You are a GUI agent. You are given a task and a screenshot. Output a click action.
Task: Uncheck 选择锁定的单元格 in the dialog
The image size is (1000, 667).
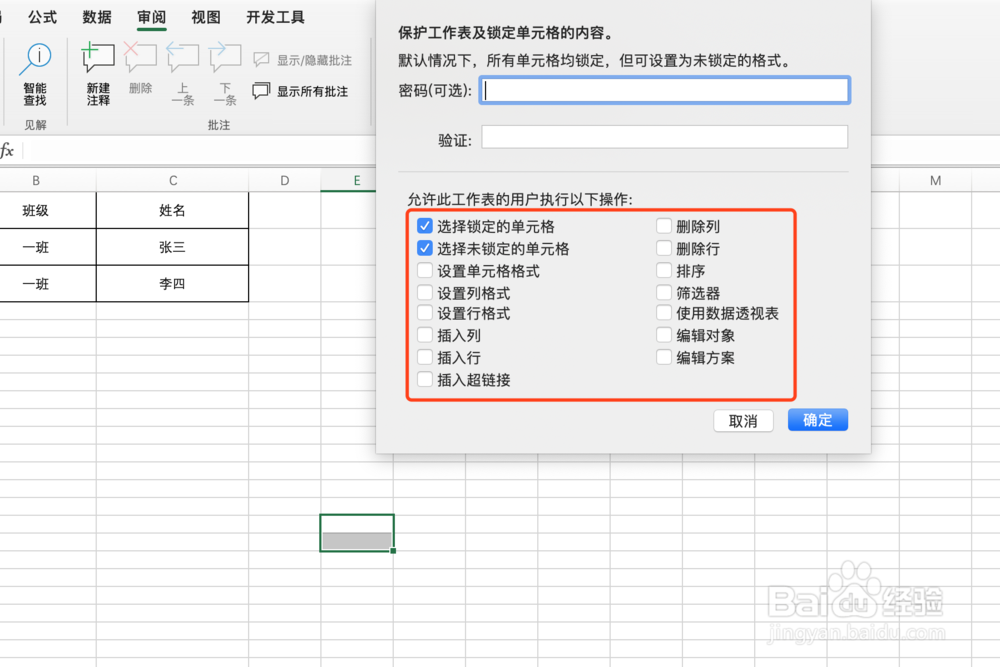[x=425, y=226]
